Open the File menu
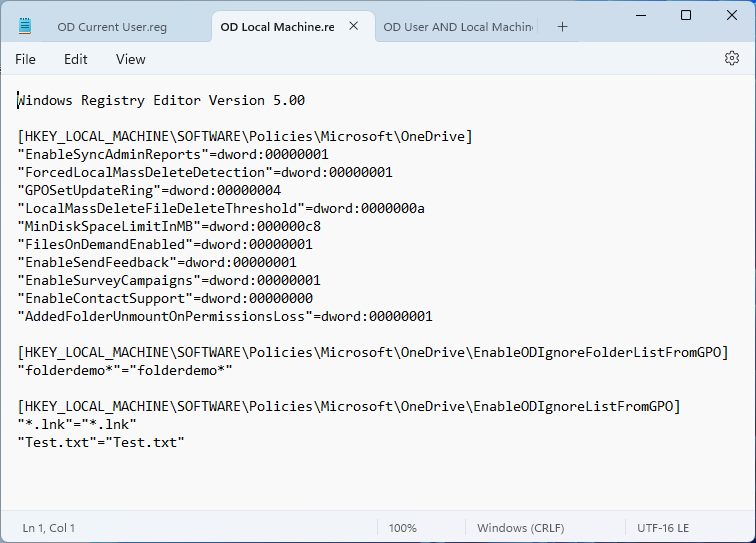Image resolution: width=756 pixels, height=543 pixels. click(25, 59)
